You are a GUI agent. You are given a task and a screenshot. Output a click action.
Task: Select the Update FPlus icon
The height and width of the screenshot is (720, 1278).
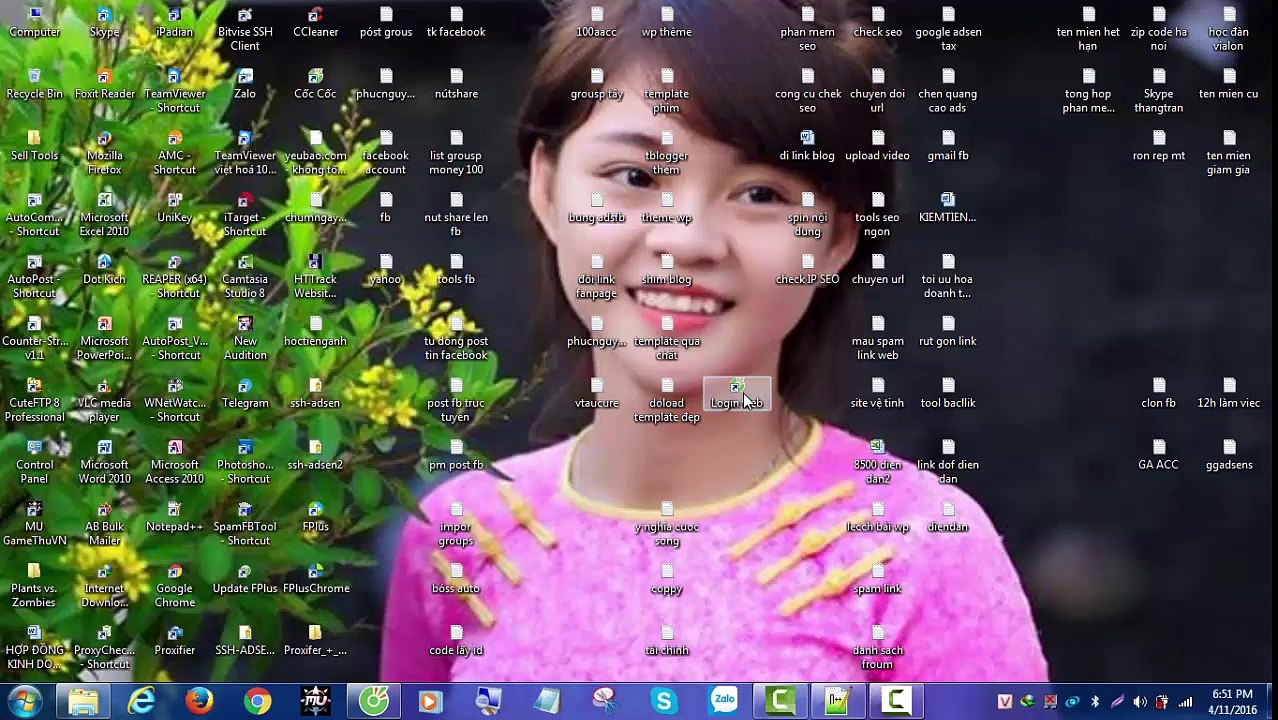click(245, 581)
